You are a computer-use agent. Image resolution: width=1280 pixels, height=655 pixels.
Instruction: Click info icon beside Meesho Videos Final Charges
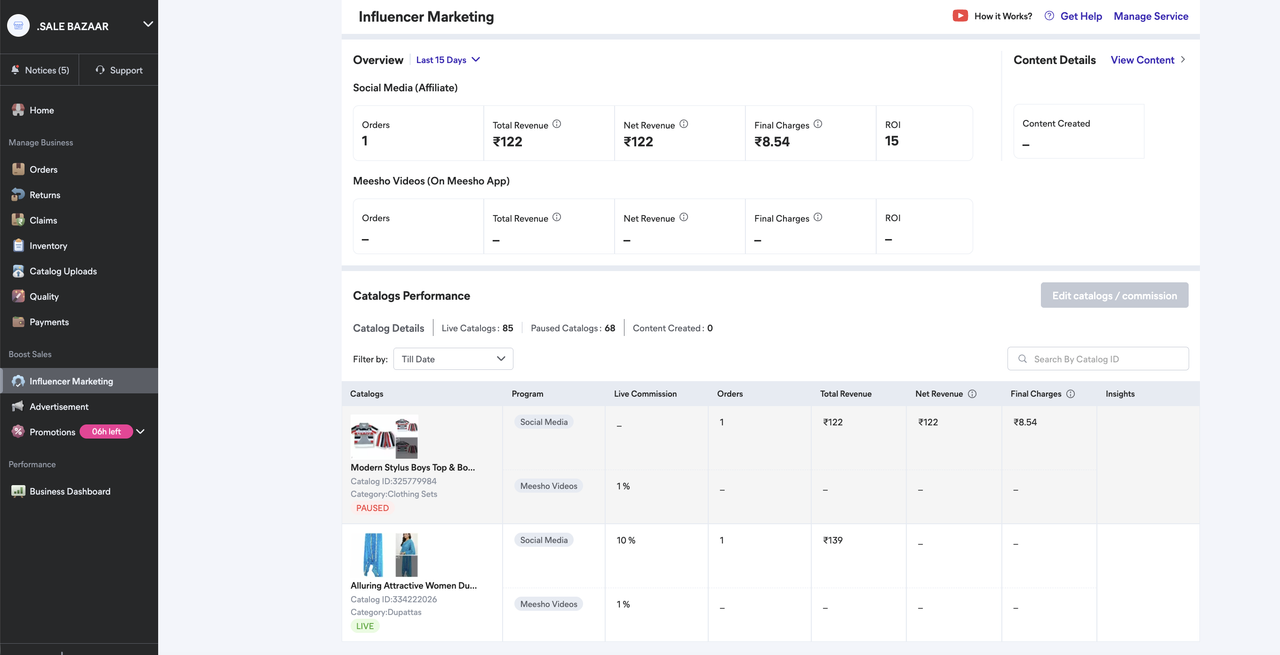pyautogui.click(x=818, y=217)
